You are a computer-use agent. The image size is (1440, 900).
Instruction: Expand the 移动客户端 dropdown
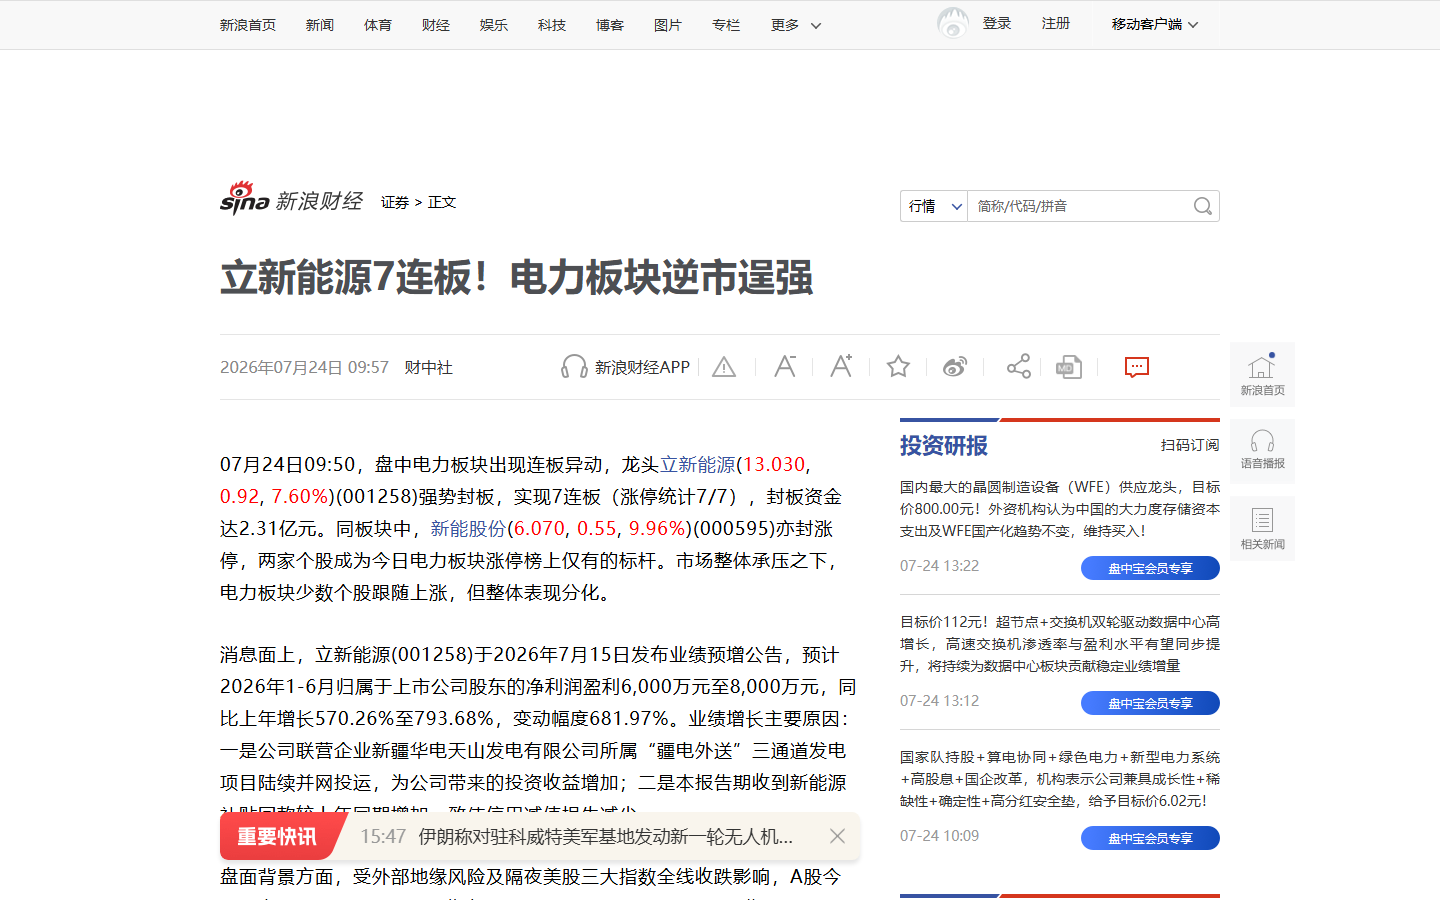pyautogui.click(x=1155, y=24)
